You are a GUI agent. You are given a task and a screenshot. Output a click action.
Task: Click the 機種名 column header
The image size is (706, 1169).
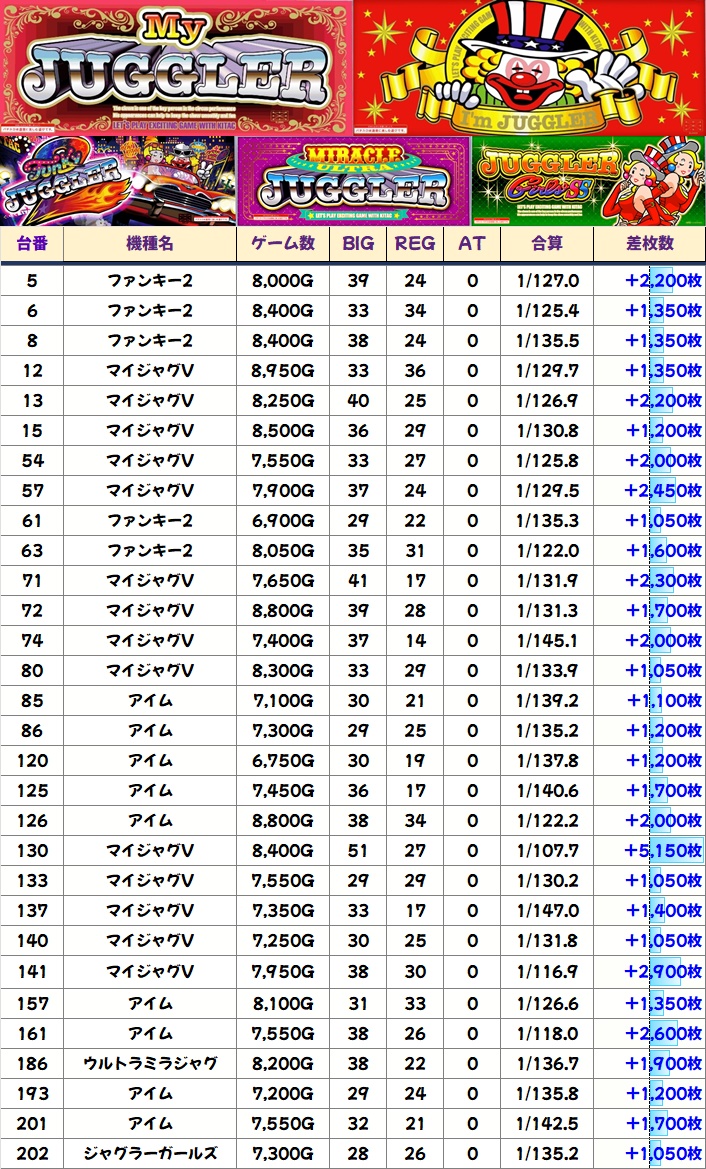point(150,244)
